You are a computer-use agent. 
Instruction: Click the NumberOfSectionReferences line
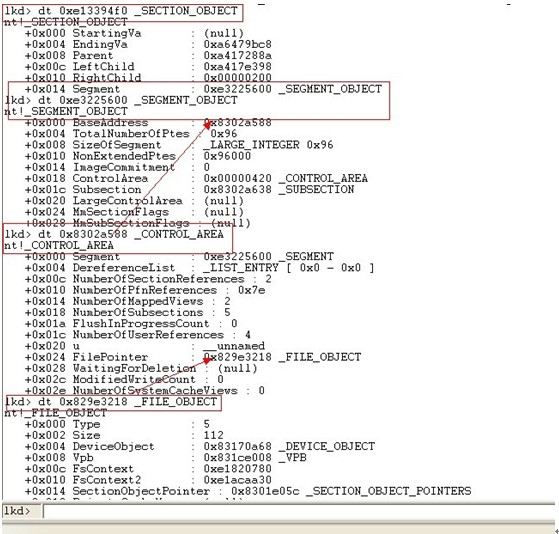148,279
